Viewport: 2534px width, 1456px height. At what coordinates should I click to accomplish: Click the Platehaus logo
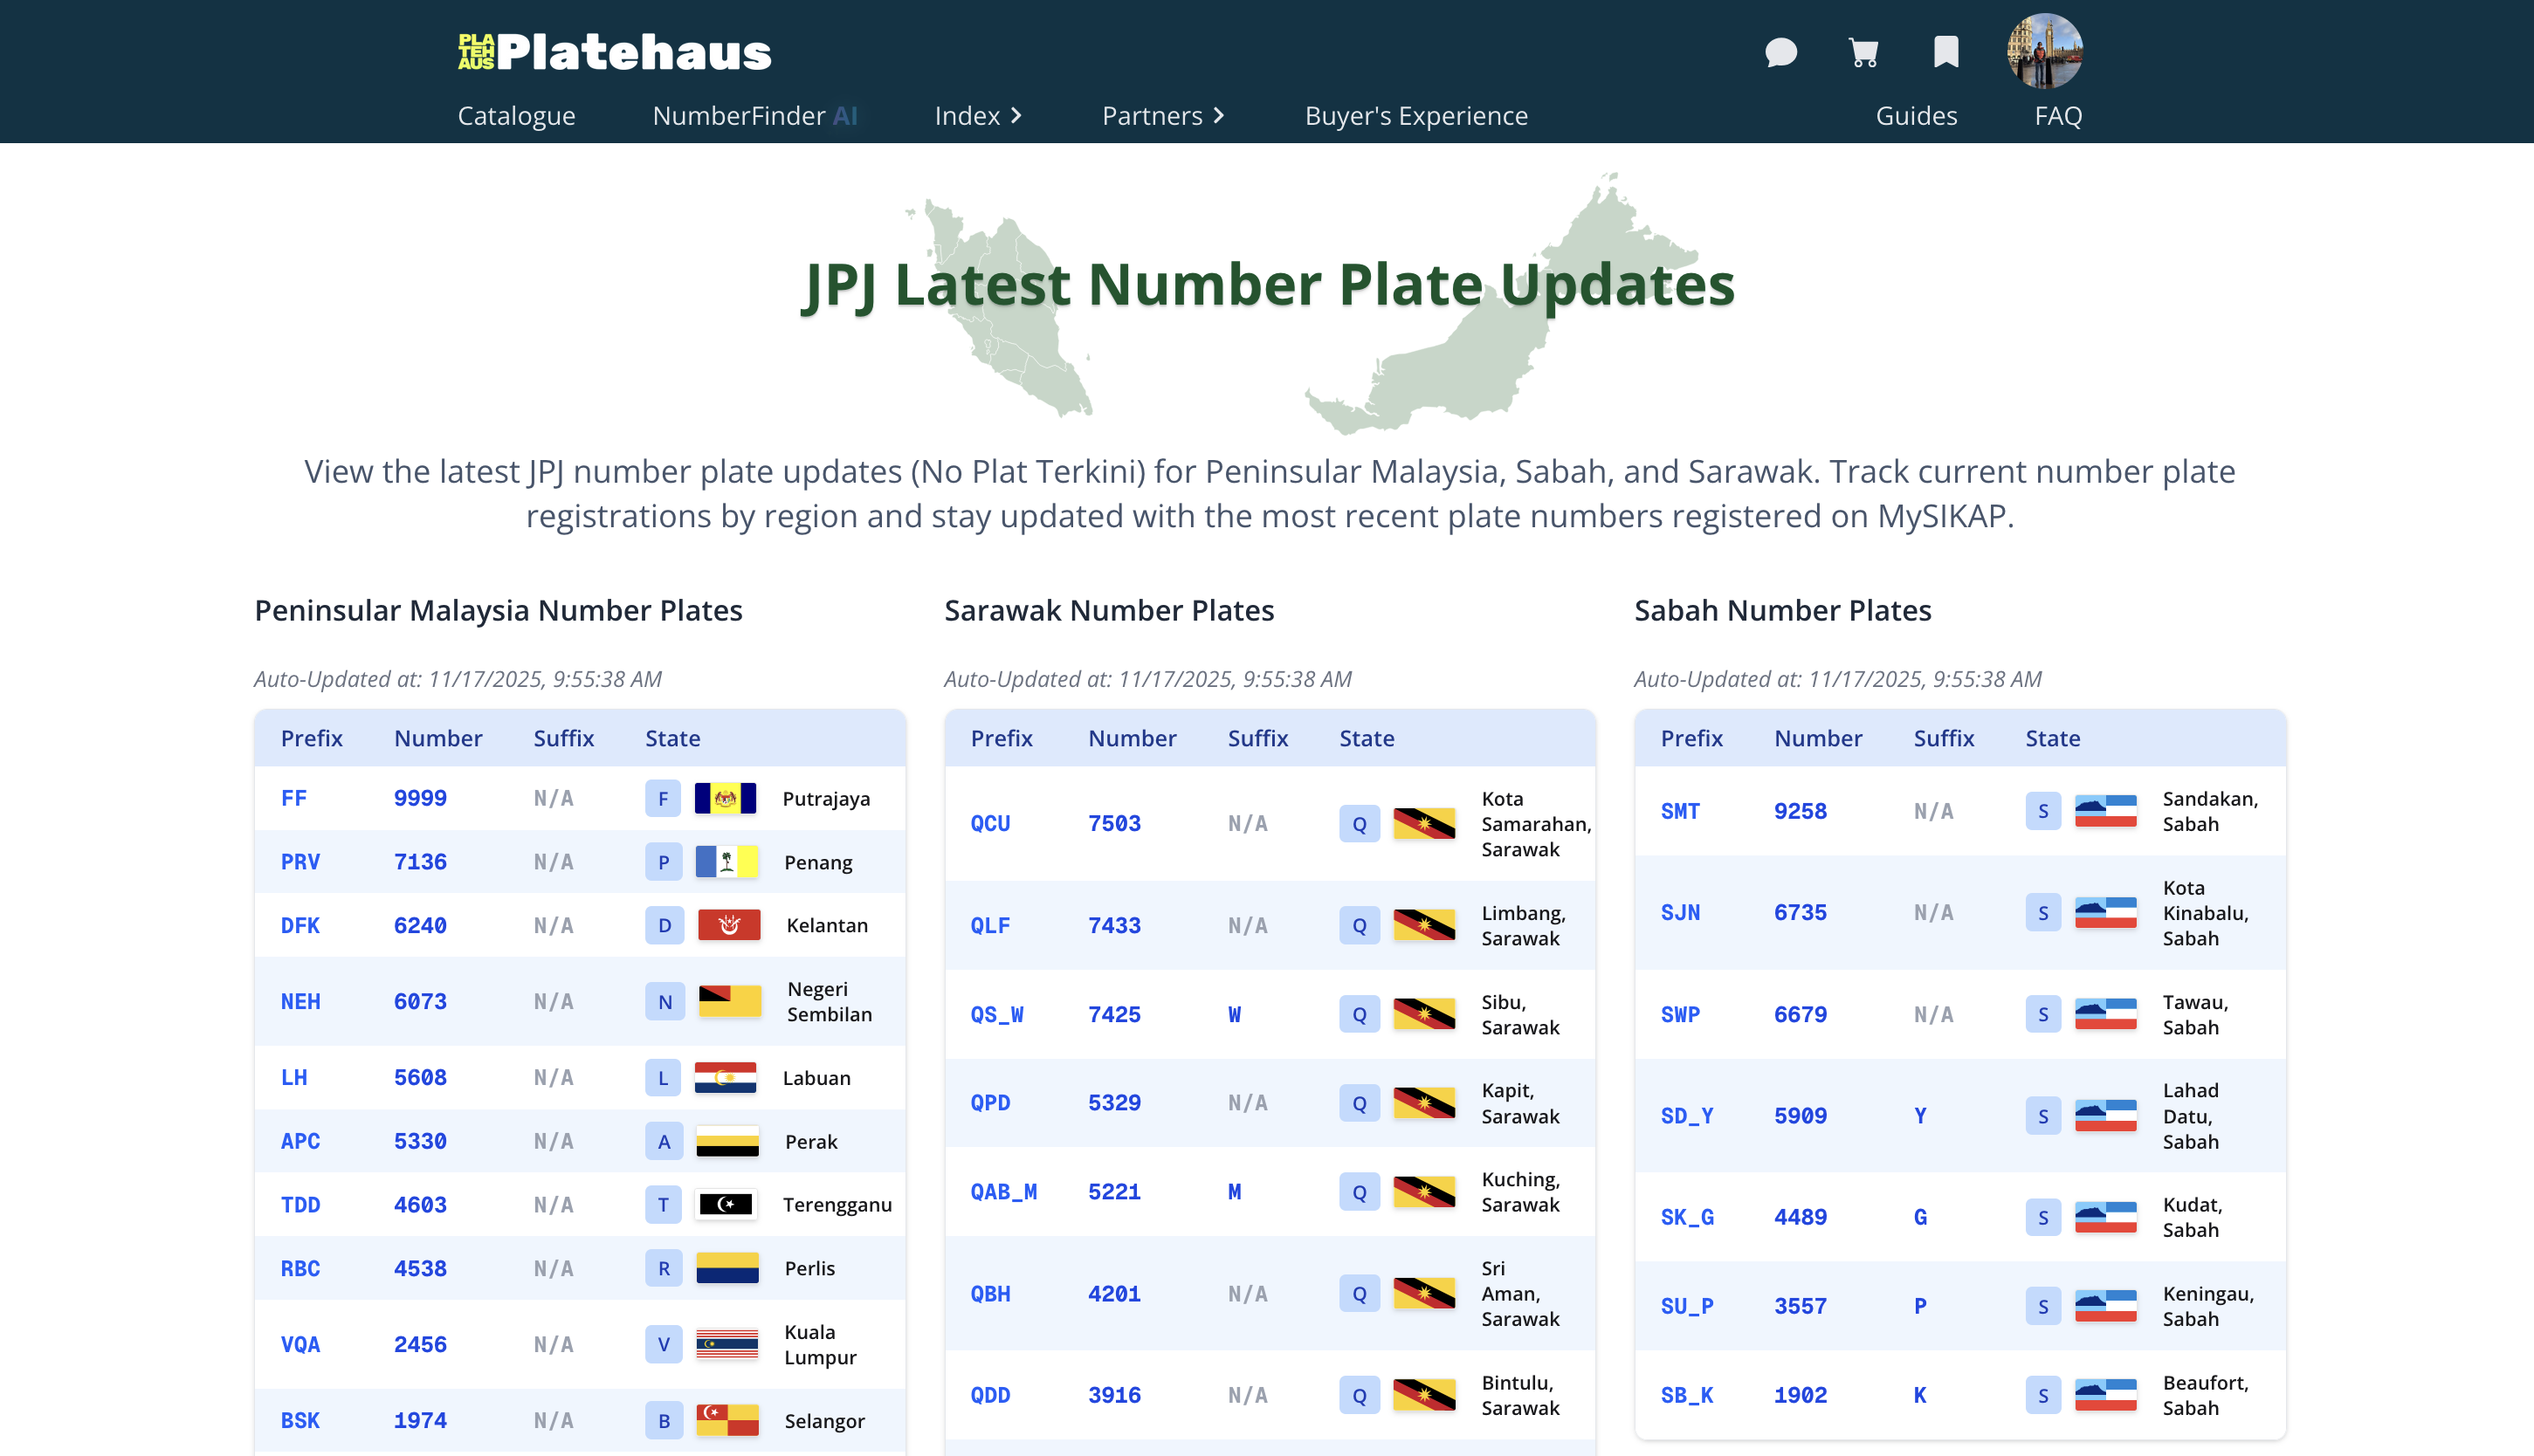(613, 51)
